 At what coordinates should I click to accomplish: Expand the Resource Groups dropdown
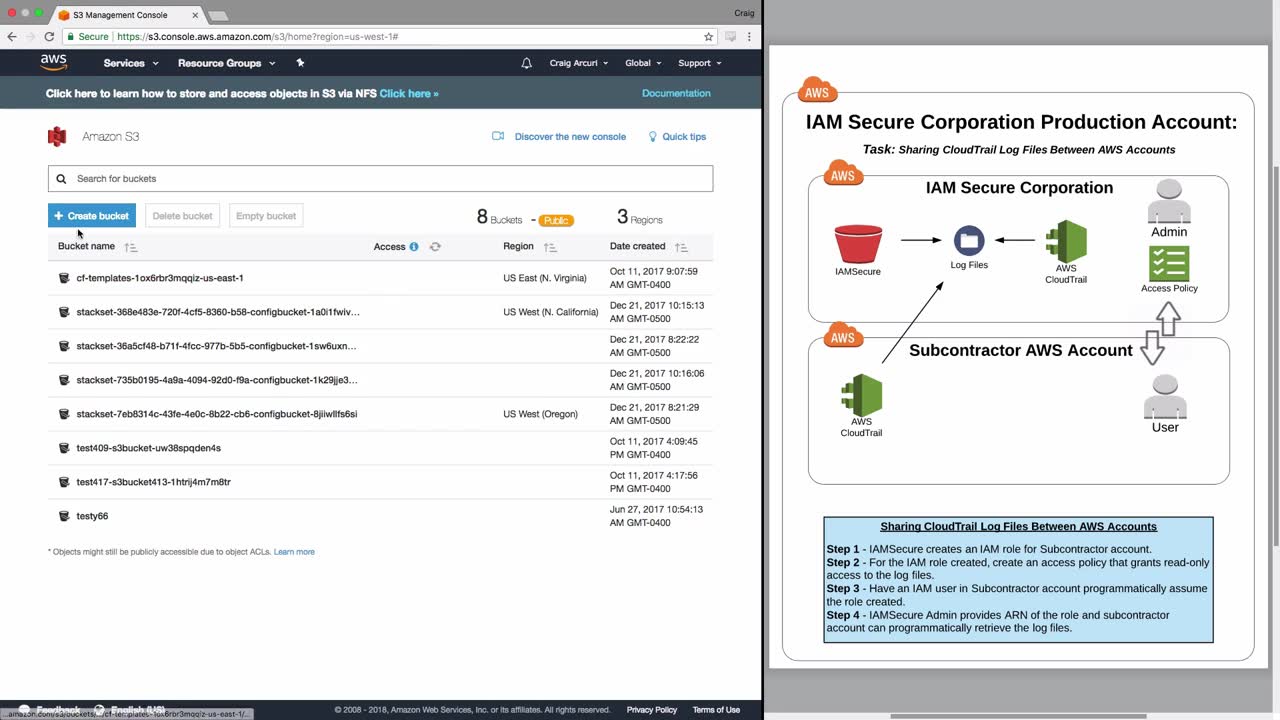point(226,63)
